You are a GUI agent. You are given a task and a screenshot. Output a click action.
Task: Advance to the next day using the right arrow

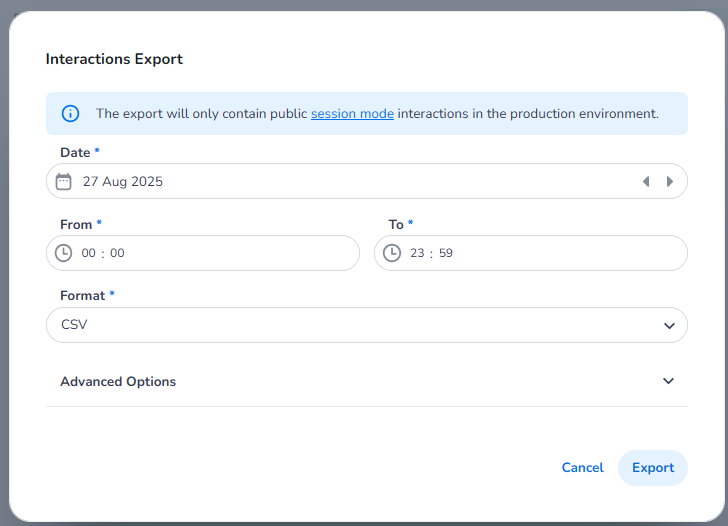pyautogui.click(x=670, y=182)
